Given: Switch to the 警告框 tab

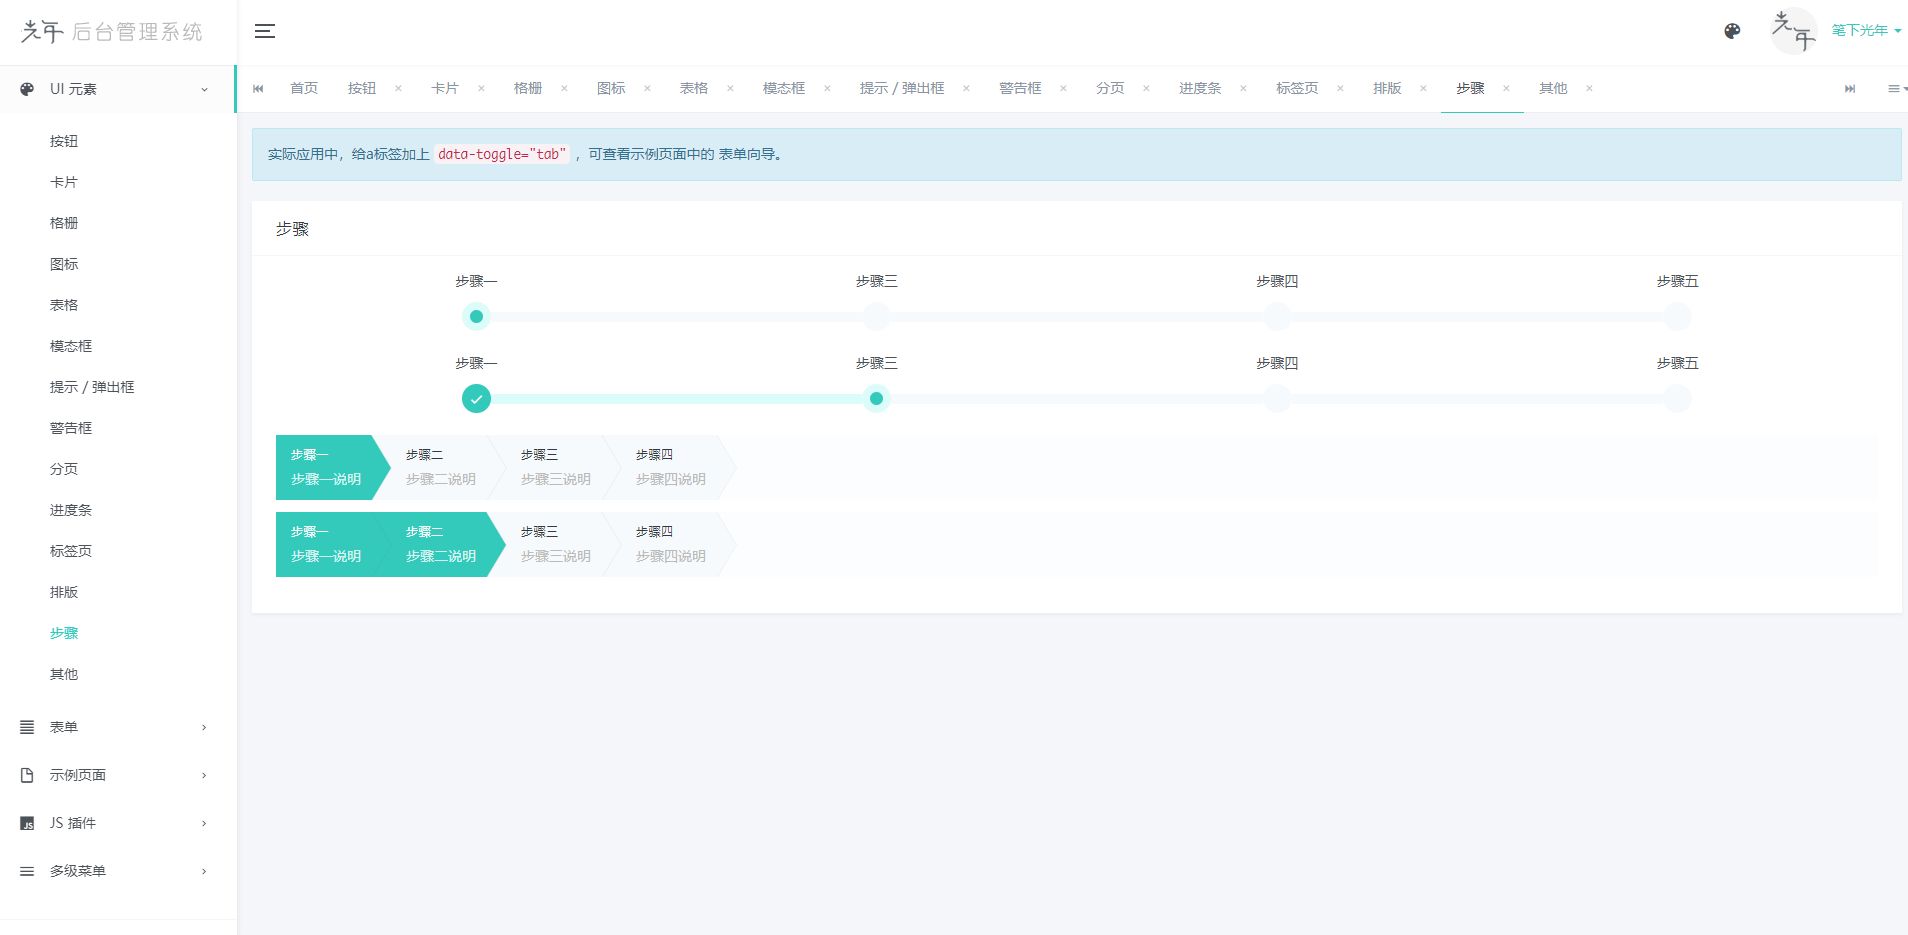Looking at the screenshot, I should [x=1020, y=88].
